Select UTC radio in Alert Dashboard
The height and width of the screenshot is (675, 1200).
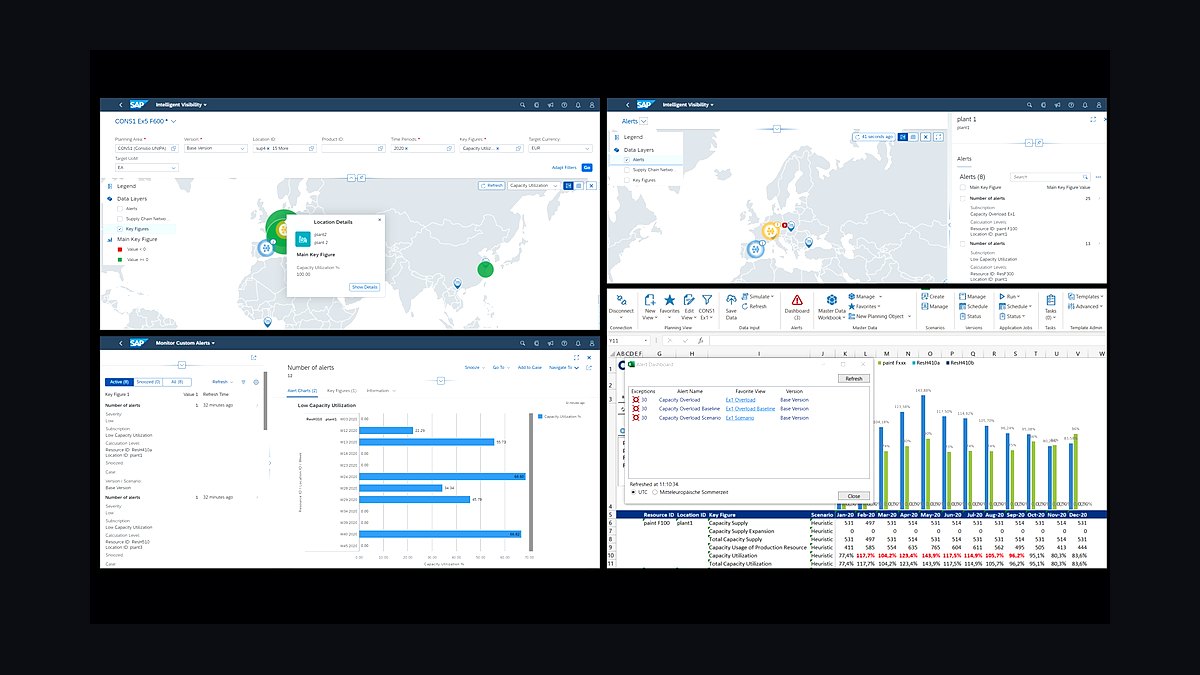point(632,492)
